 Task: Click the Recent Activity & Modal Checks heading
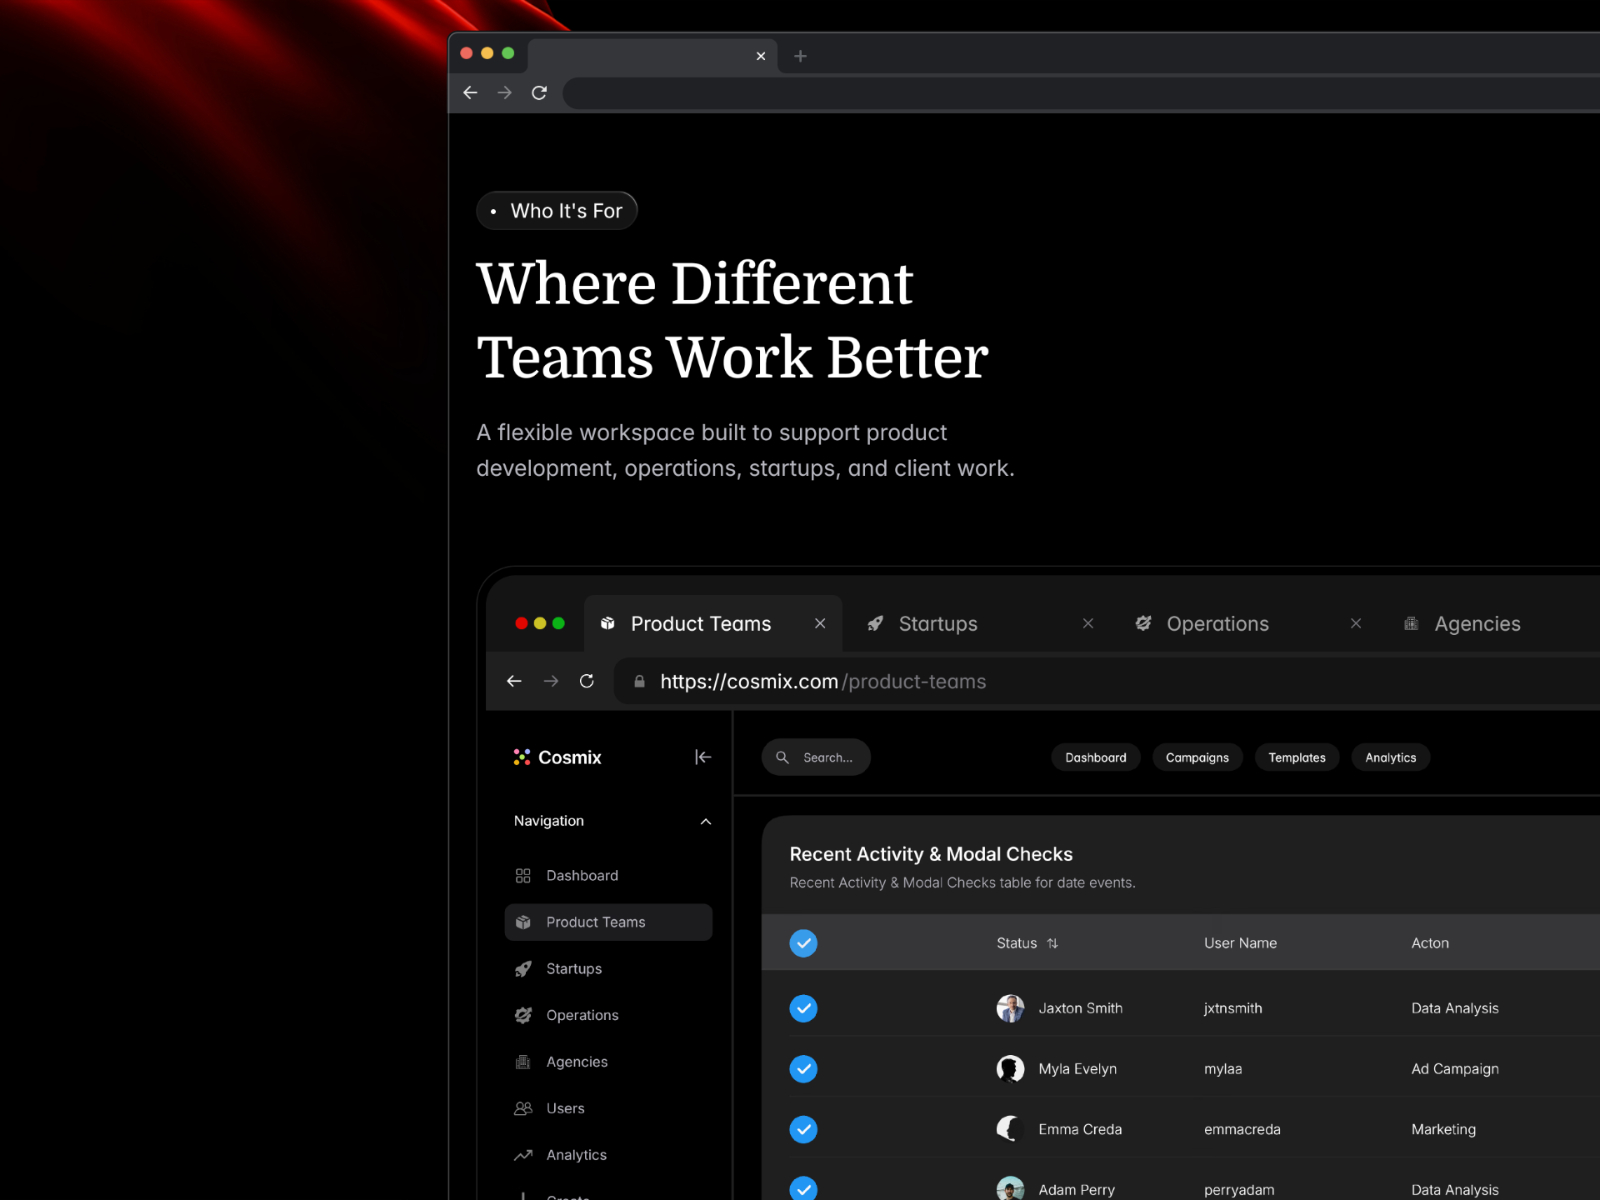coord(931,854)
